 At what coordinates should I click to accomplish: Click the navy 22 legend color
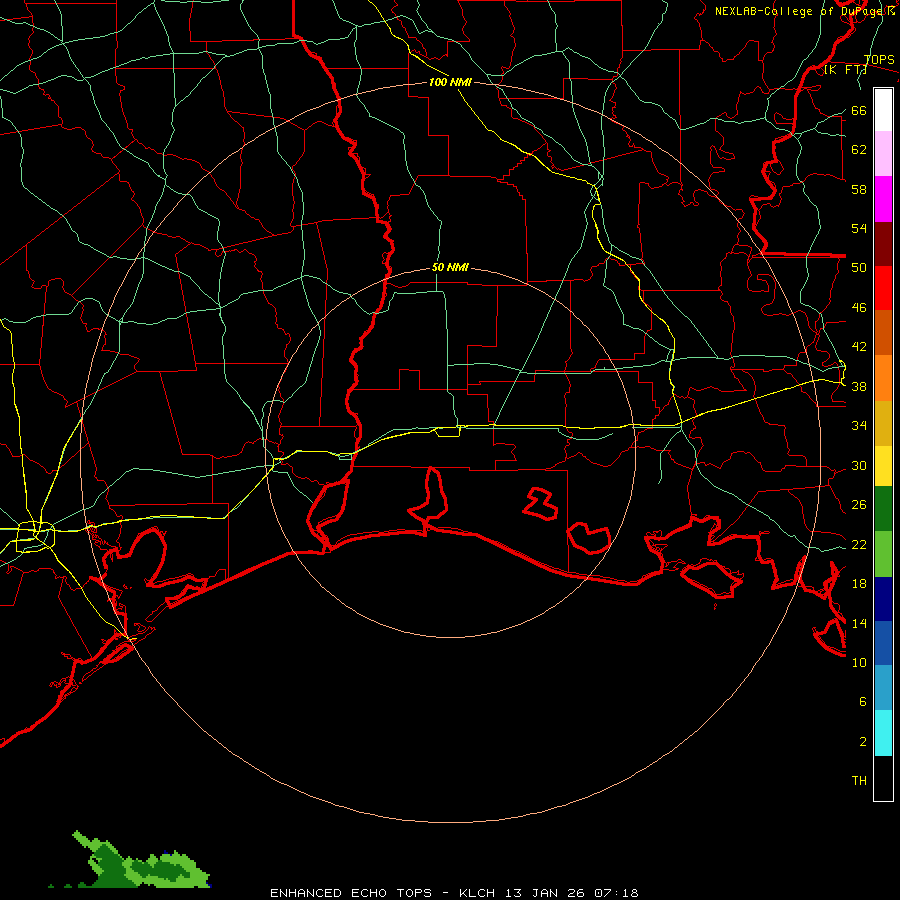point(883,599)
